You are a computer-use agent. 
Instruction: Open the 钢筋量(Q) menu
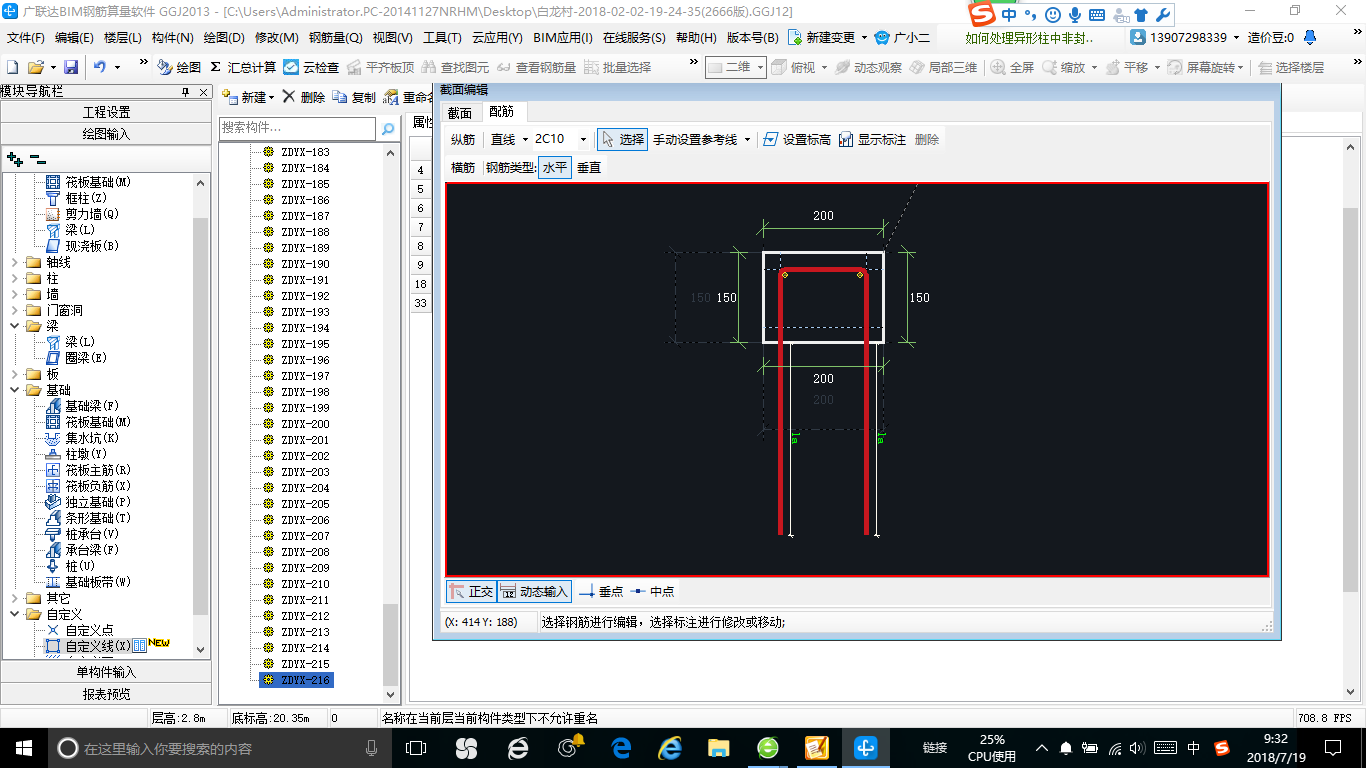click(335, 37)
